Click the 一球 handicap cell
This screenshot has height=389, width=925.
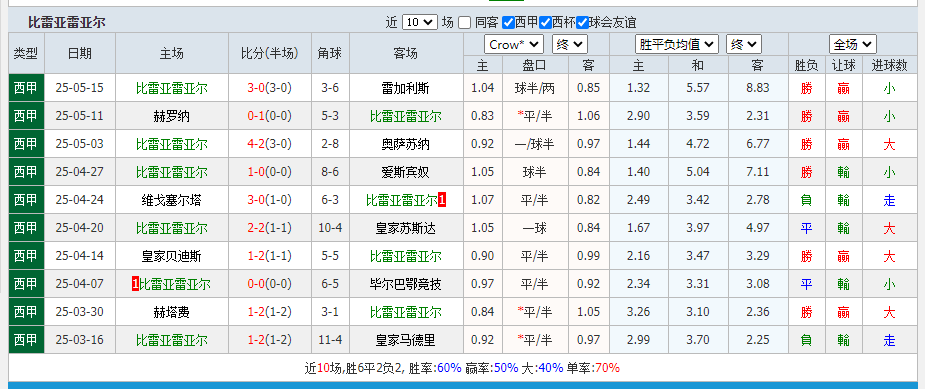point(534,228)
